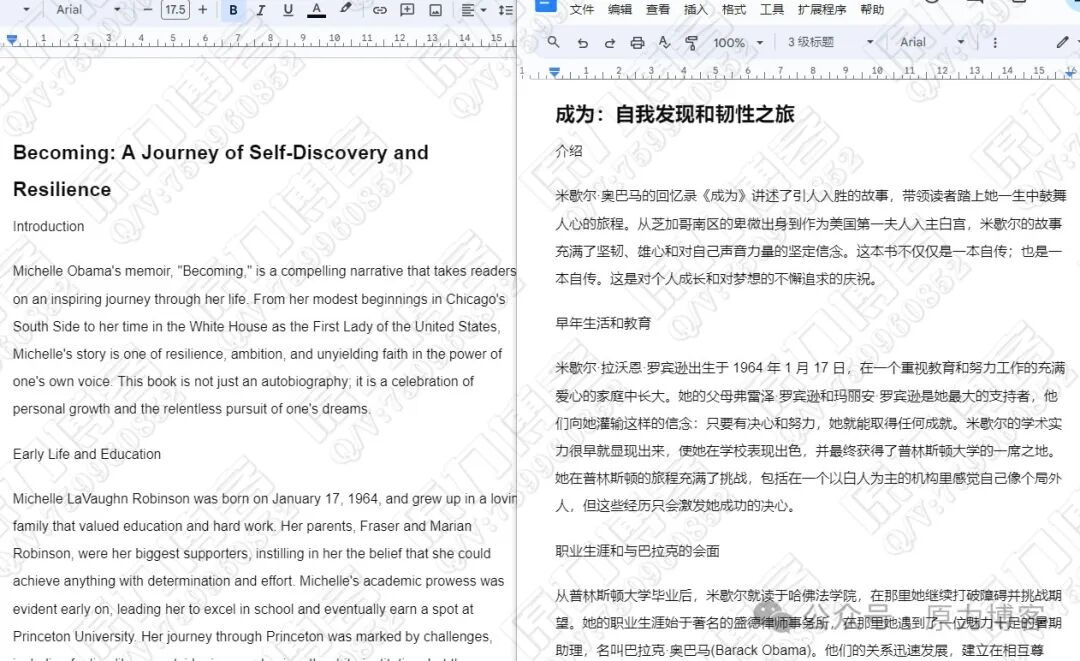Click paragraph line starting Michelle LaVaughn Robinson
This screenshot has width=1080, height=661.
[x=264, y=499]
